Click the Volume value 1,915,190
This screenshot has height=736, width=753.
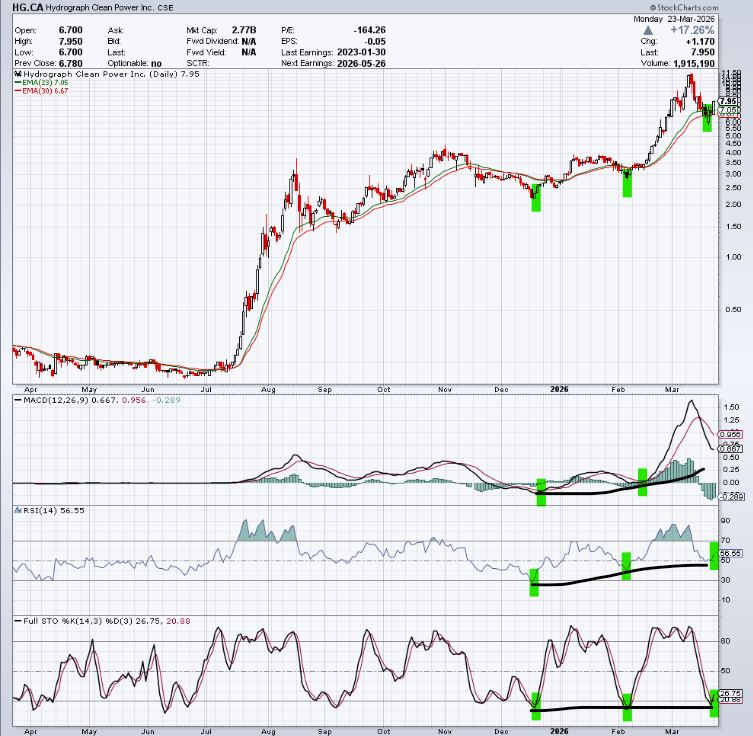tap(694, 63)
